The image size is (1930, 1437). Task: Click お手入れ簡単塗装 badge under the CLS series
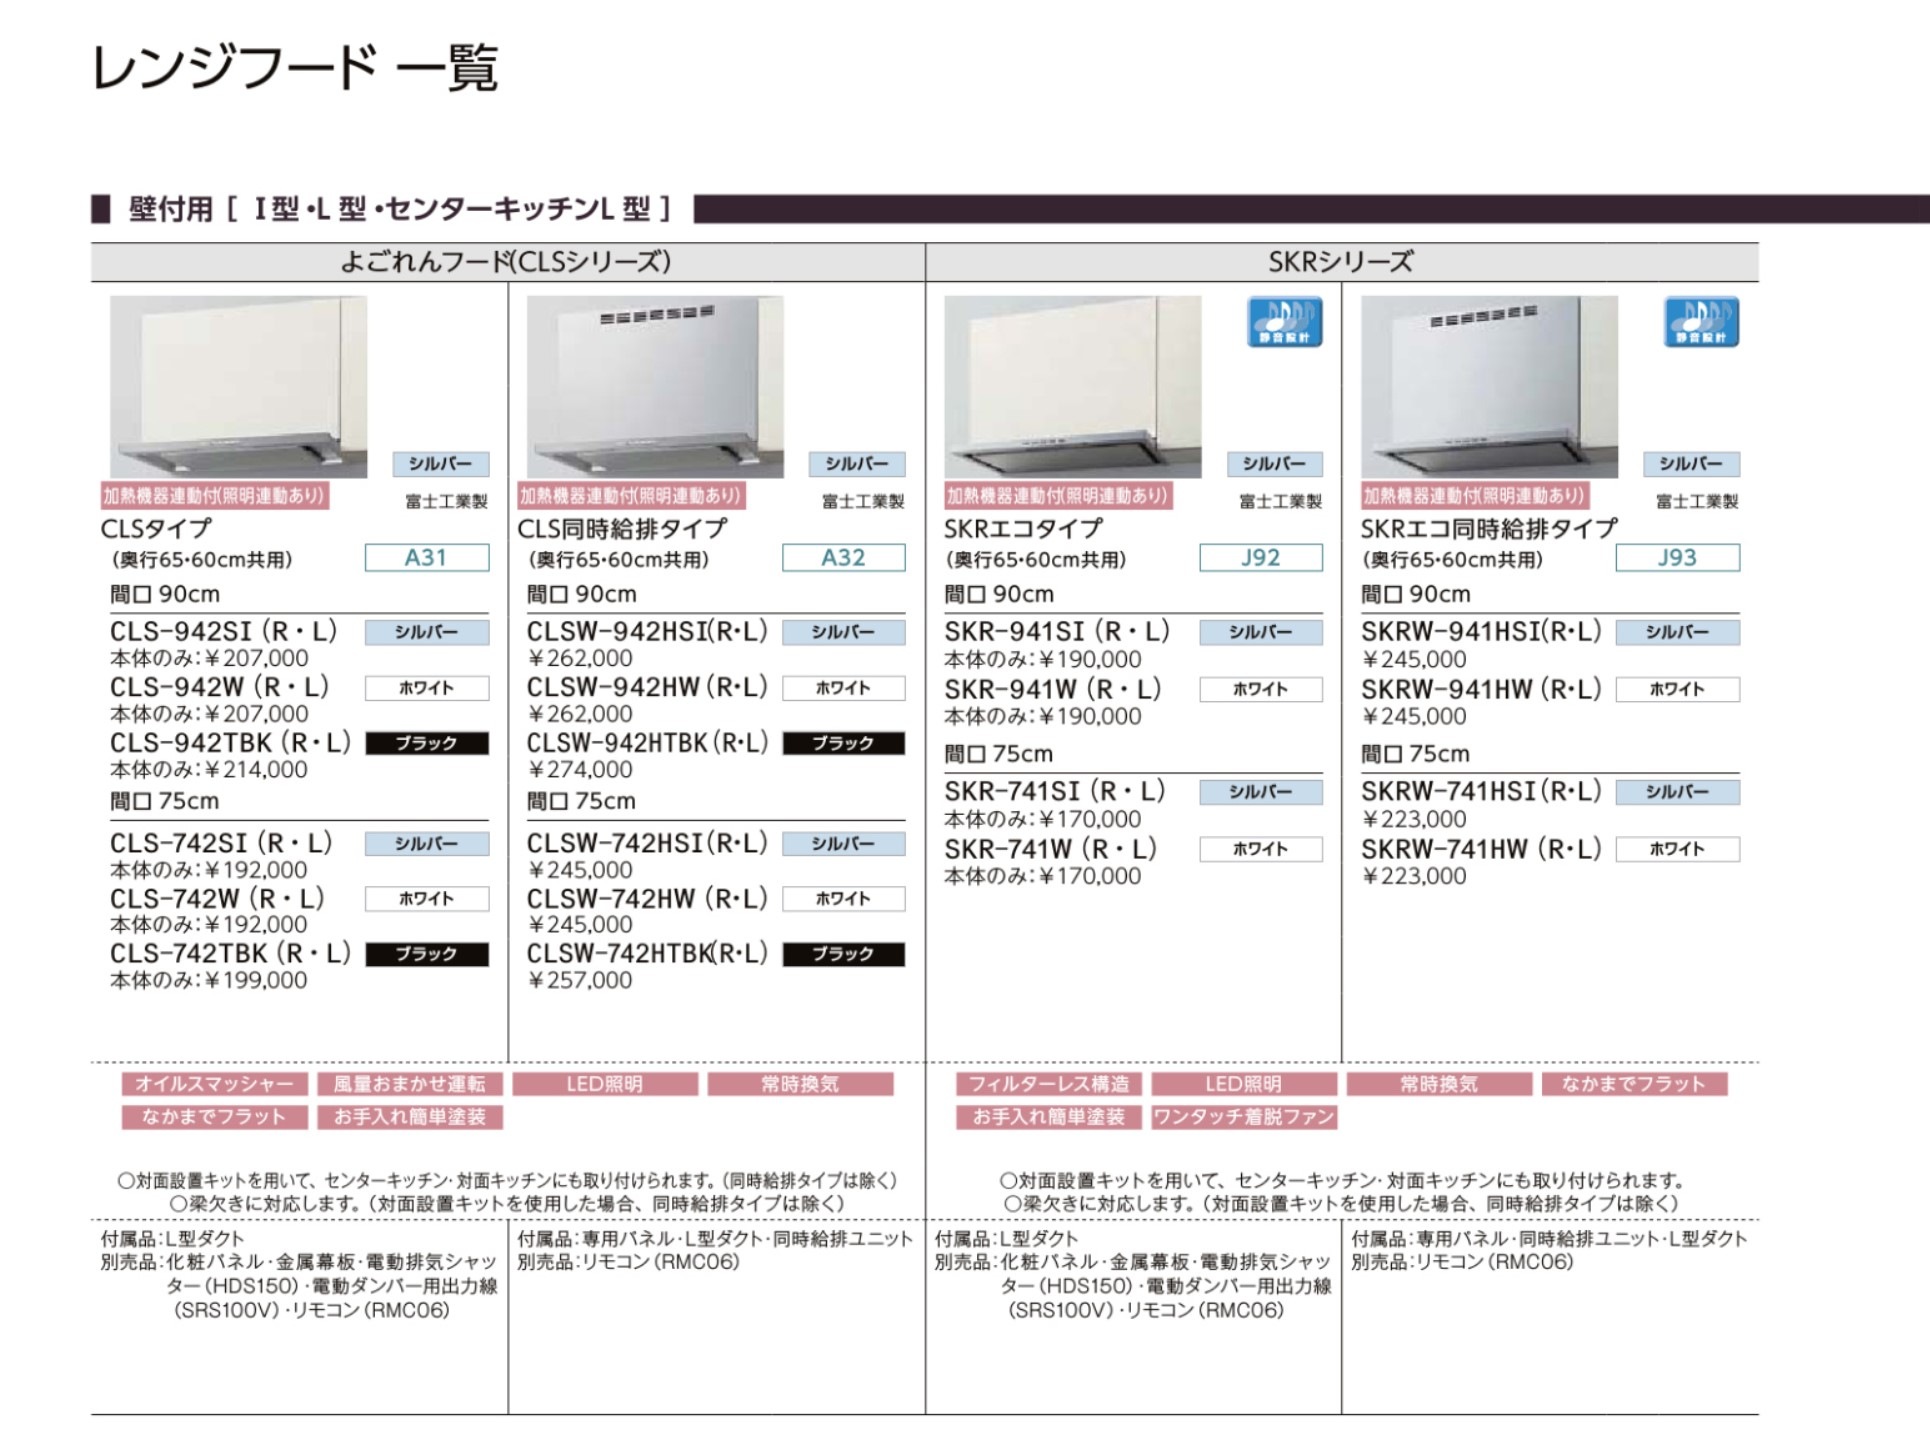pos(410,1117)
